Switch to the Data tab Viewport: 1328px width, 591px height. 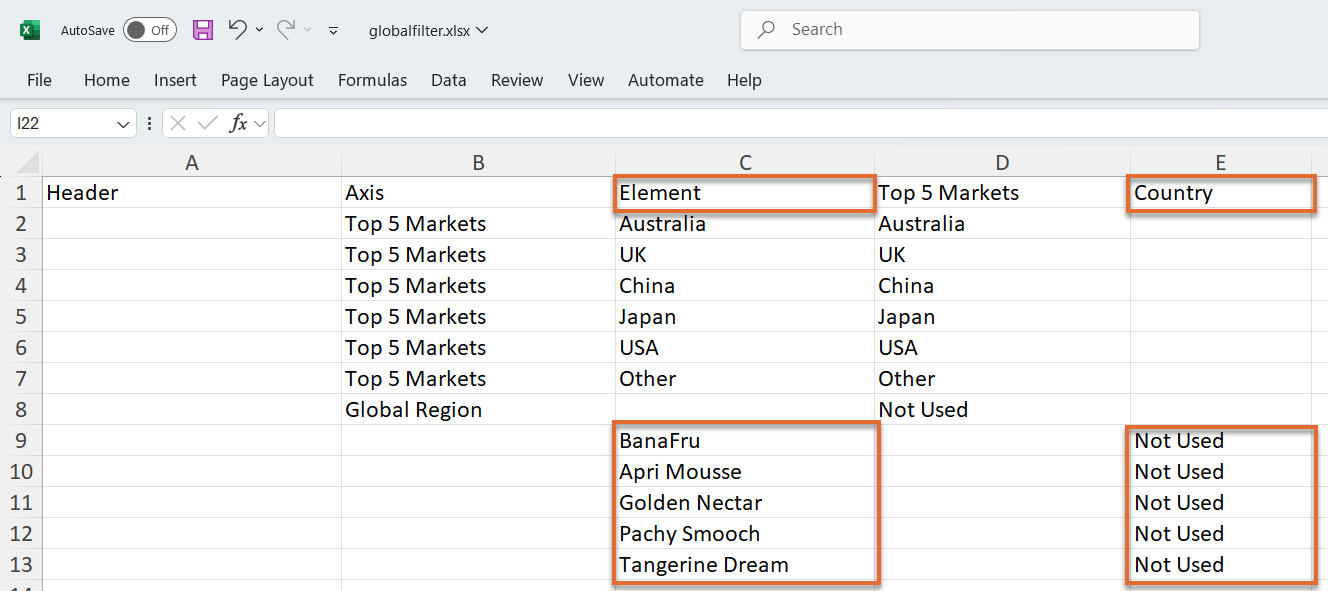[449, 80]
